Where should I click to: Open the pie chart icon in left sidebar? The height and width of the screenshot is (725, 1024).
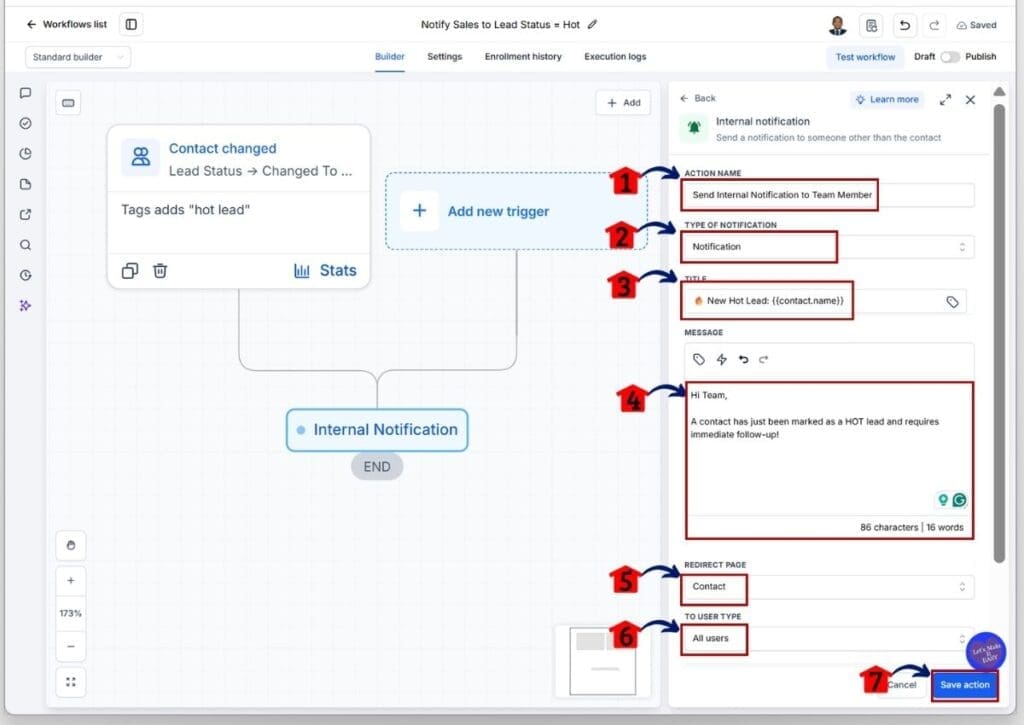[25, 153]
